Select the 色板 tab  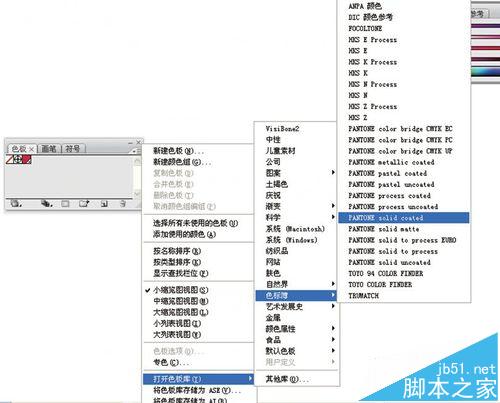click(x=22, y=149)
